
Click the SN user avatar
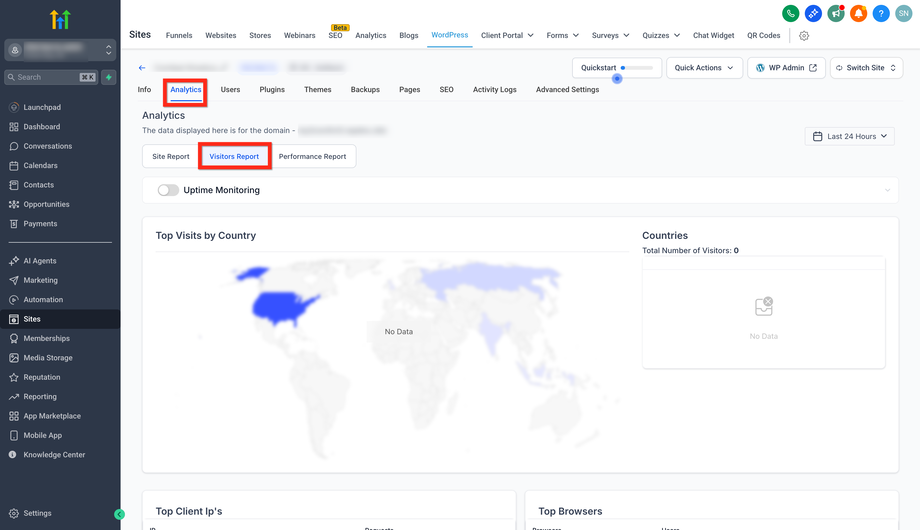903,14
